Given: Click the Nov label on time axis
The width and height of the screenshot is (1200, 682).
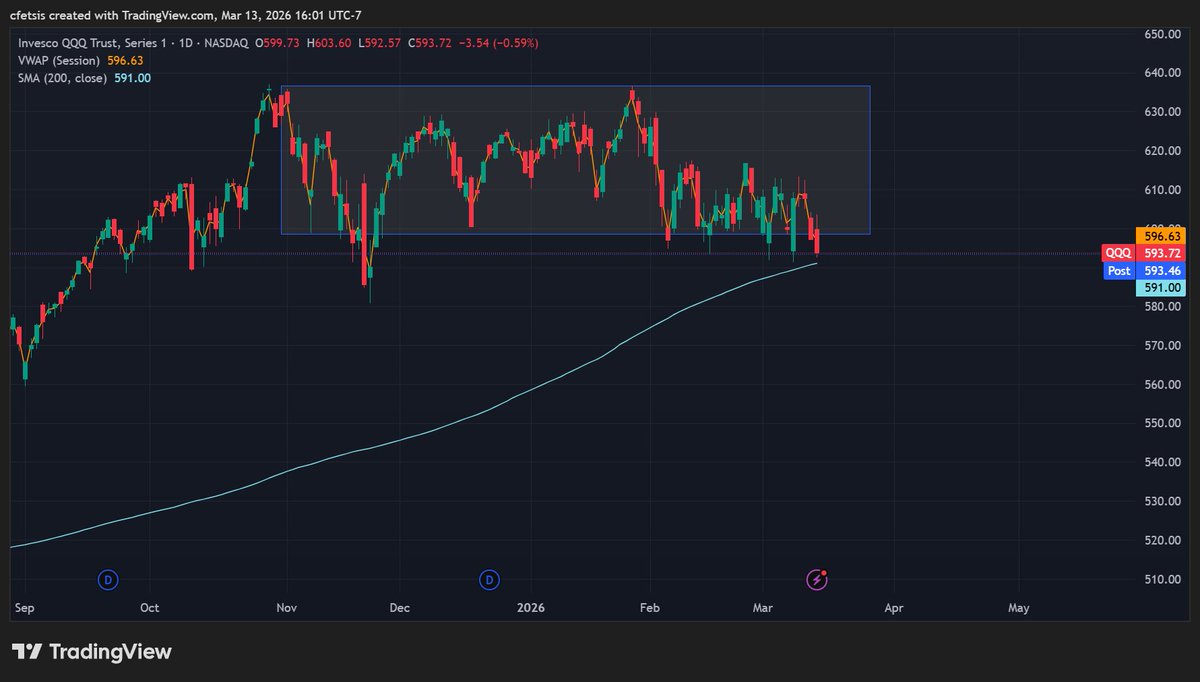Looking at the screenshot, I should pyautogui.click(x=287, y=608).
